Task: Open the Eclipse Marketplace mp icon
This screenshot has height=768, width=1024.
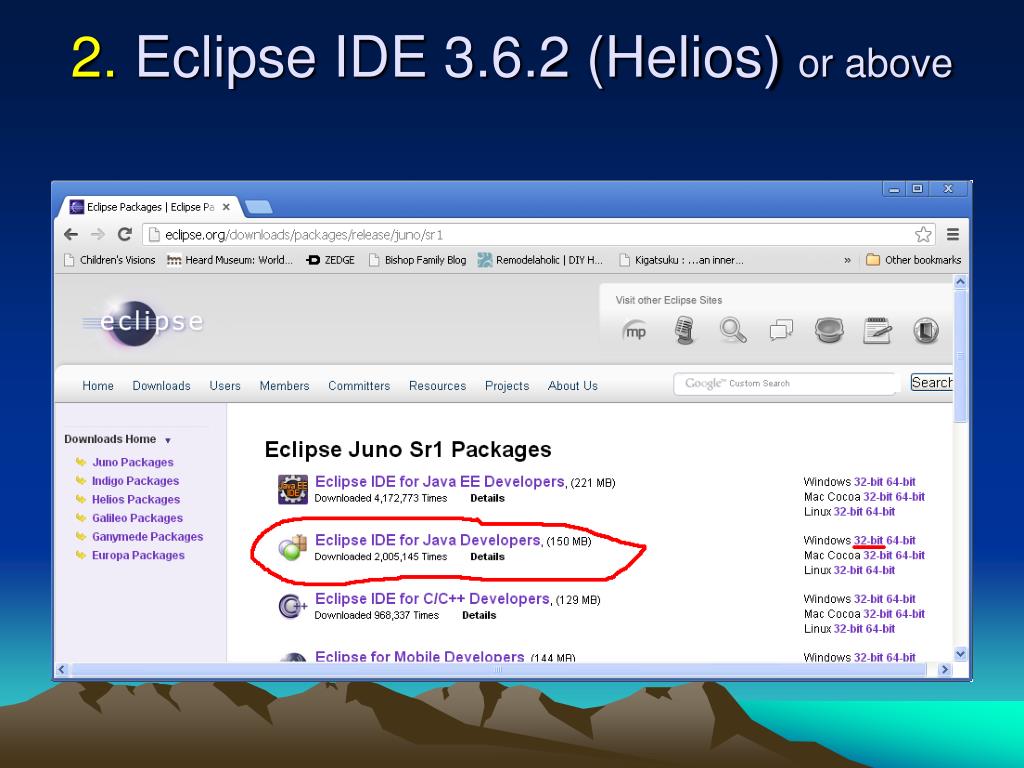Action: tap(634, 331)
